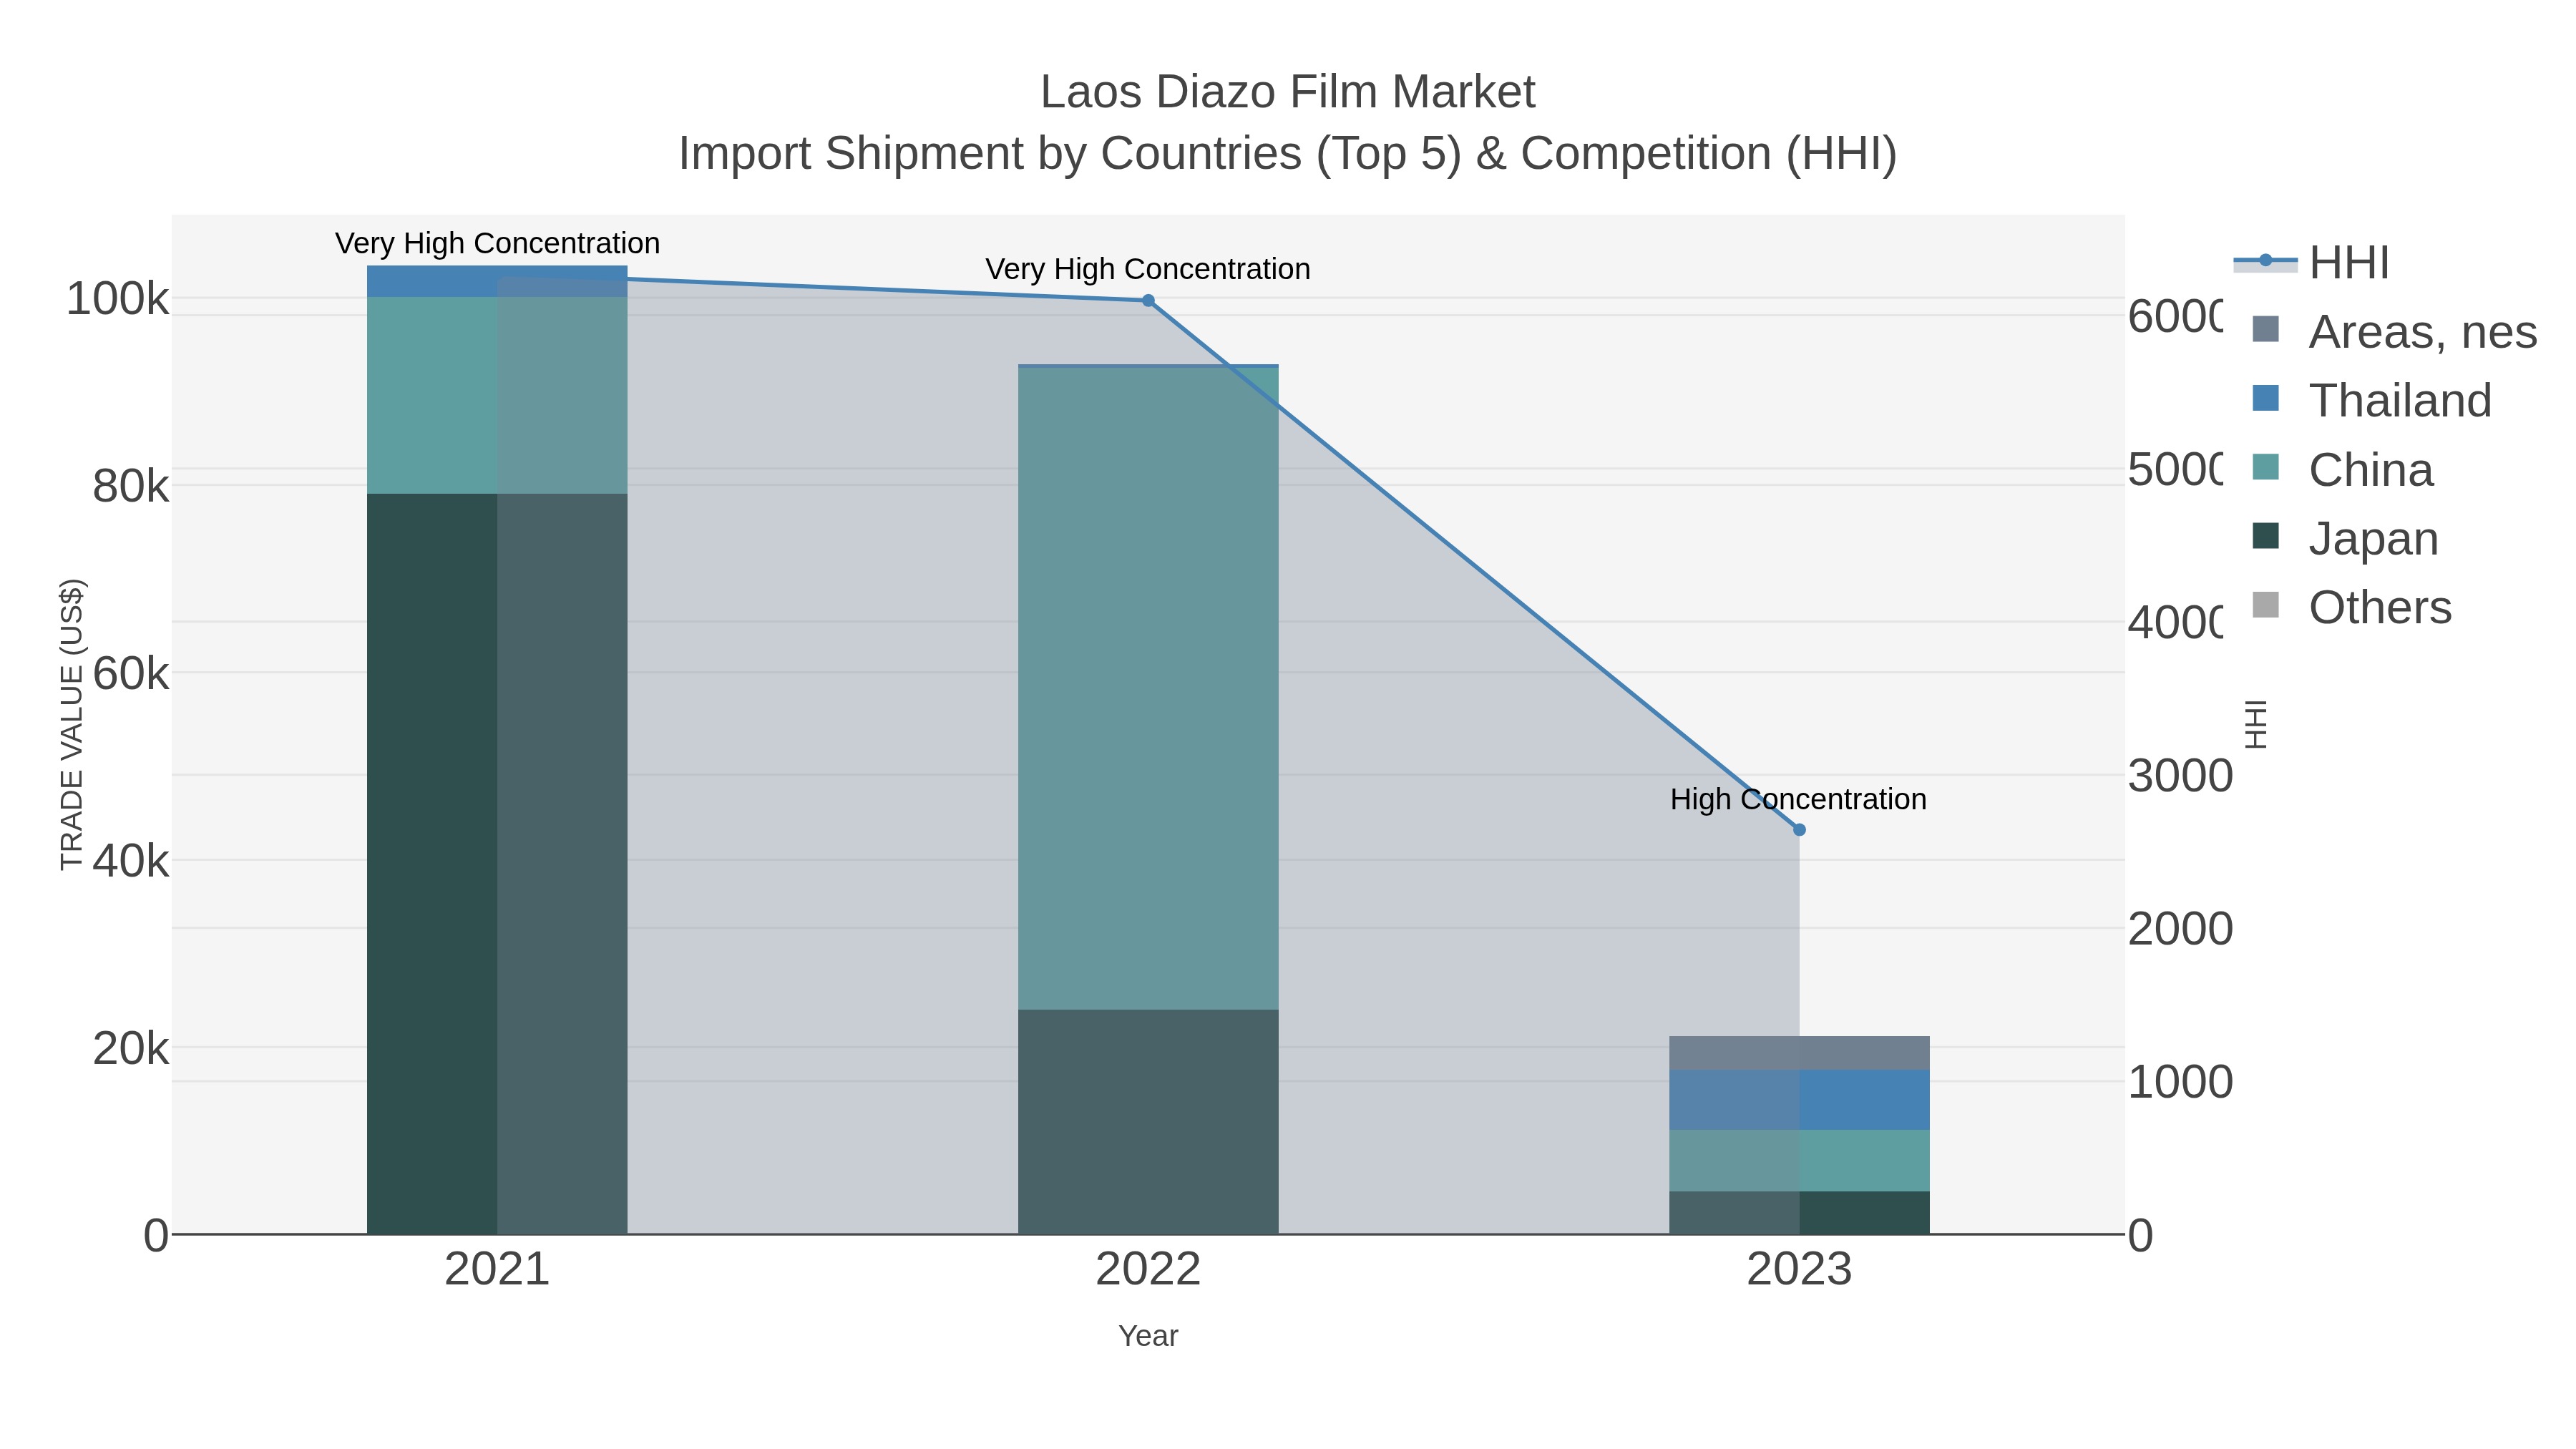
Task: Click the 2023 x-axis label
Action: tap(1799, 1270)
